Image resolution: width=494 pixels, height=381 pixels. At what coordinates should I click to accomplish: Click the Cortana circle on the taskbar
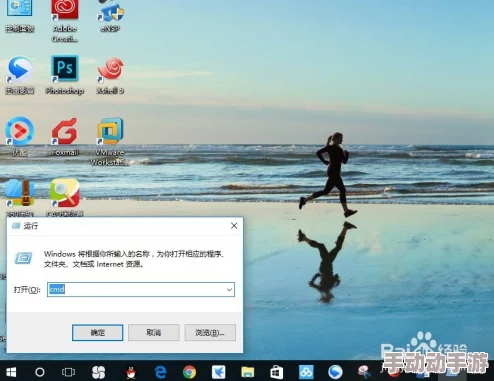40,372
